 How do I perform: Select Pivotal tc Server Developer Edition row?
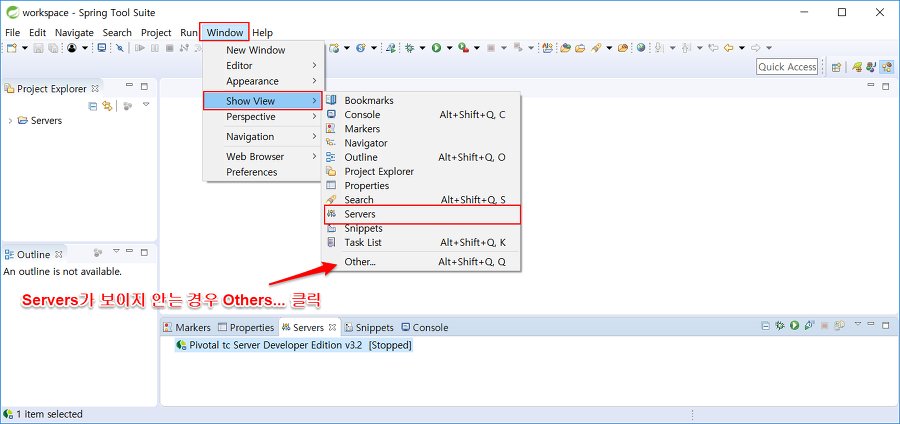[294, 345]
